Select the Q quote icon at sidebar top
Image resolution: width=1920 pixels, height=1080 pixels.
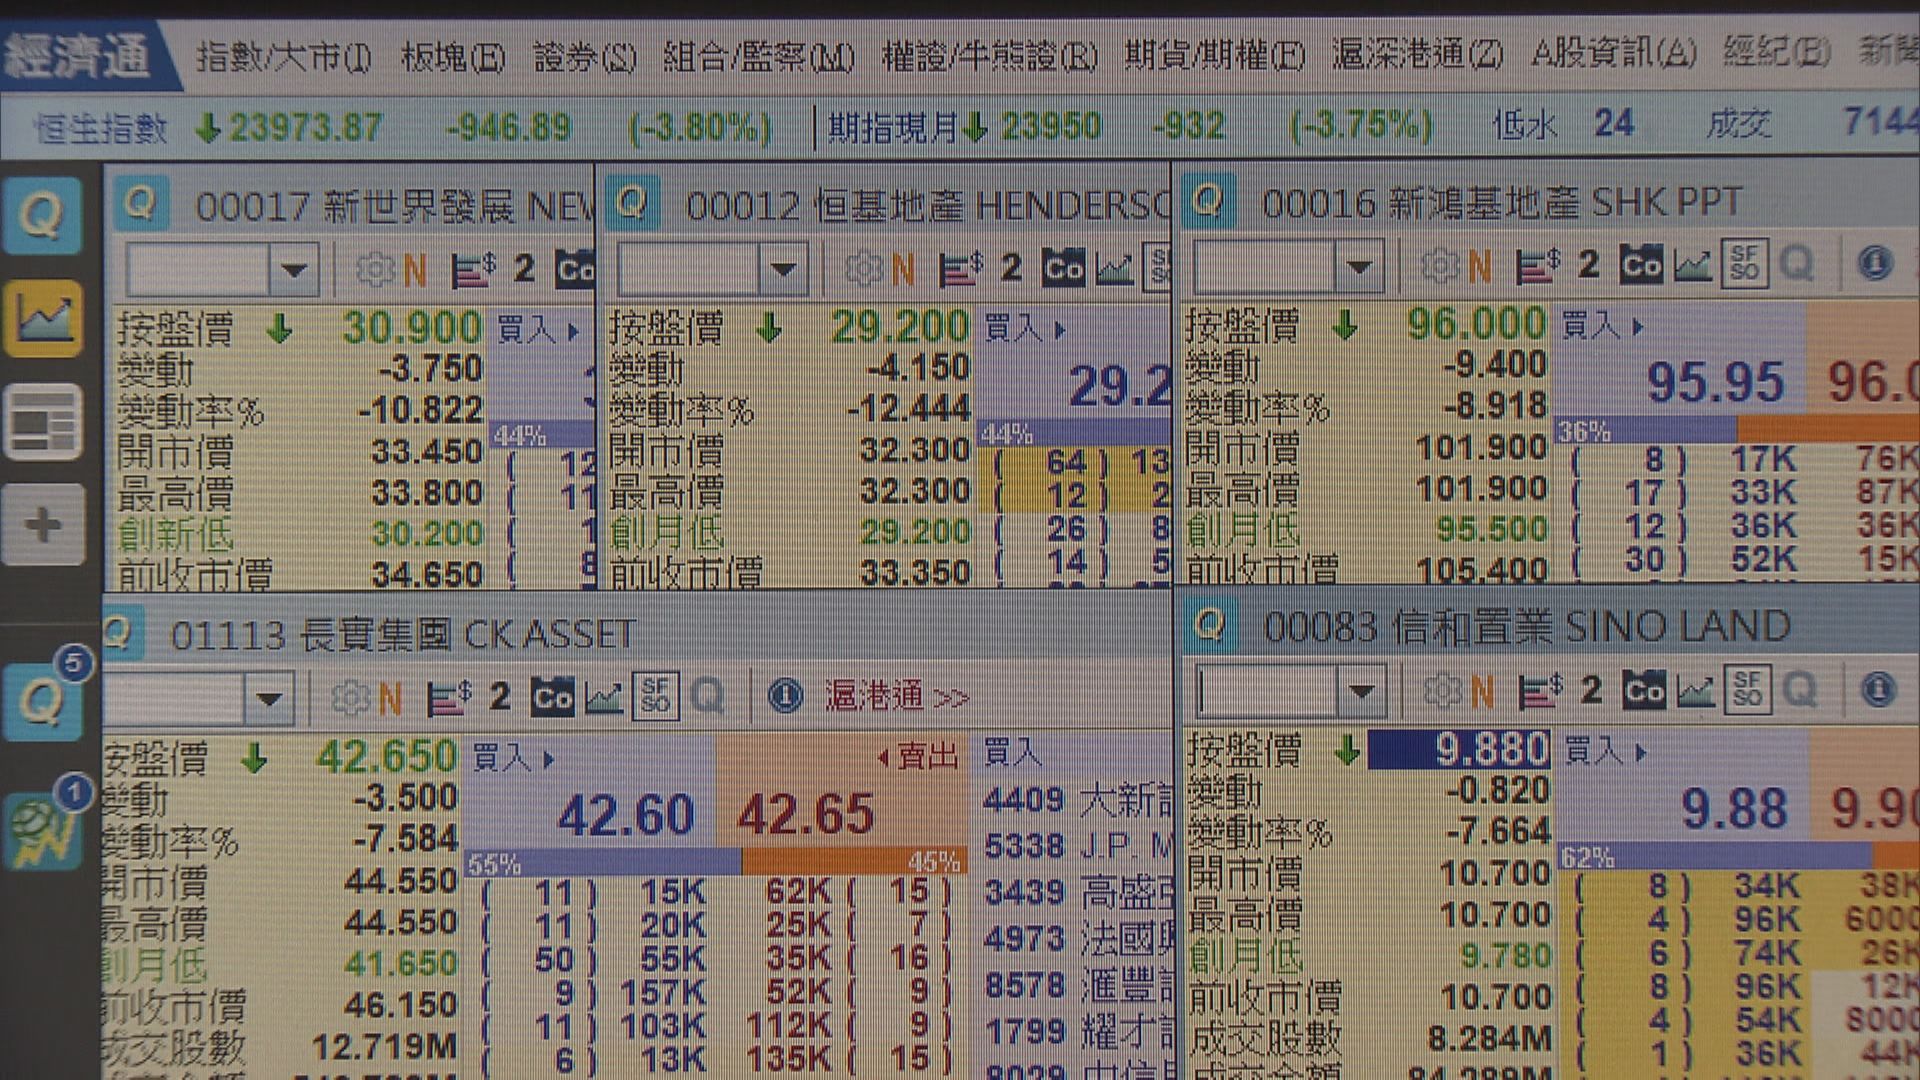(x=43, y=215)
